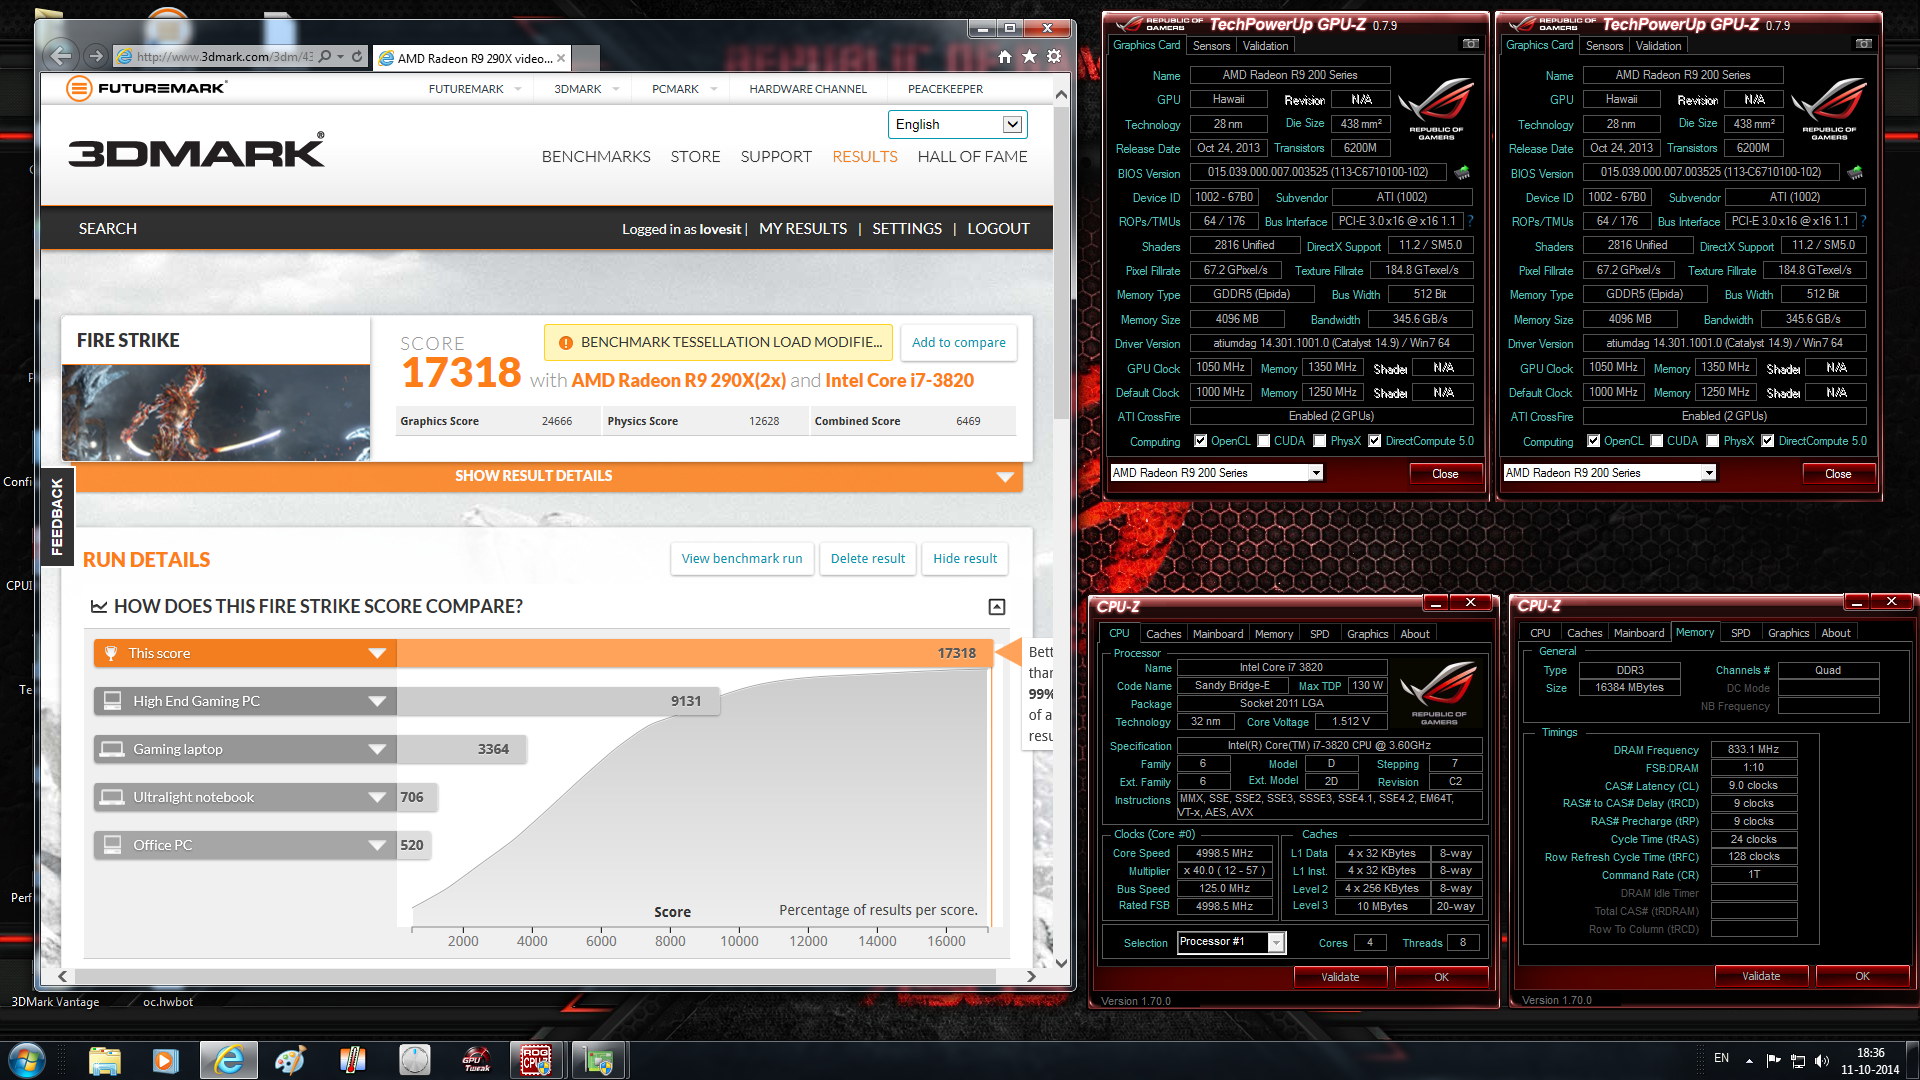Viewport: 1920px width, 1080px height.
Task: Expand Show Result Details arrow
Action: (1005, 477)
